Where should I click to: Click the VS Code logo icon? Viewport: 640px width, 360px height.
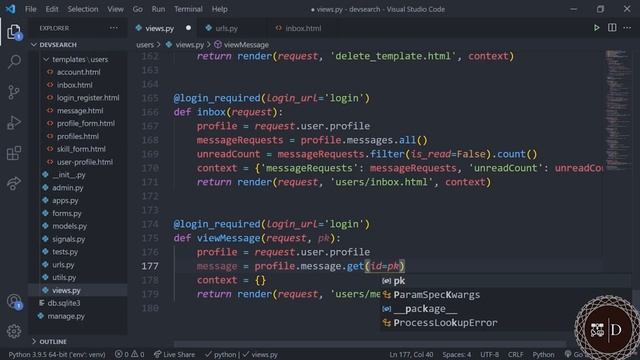coord(11,9)
